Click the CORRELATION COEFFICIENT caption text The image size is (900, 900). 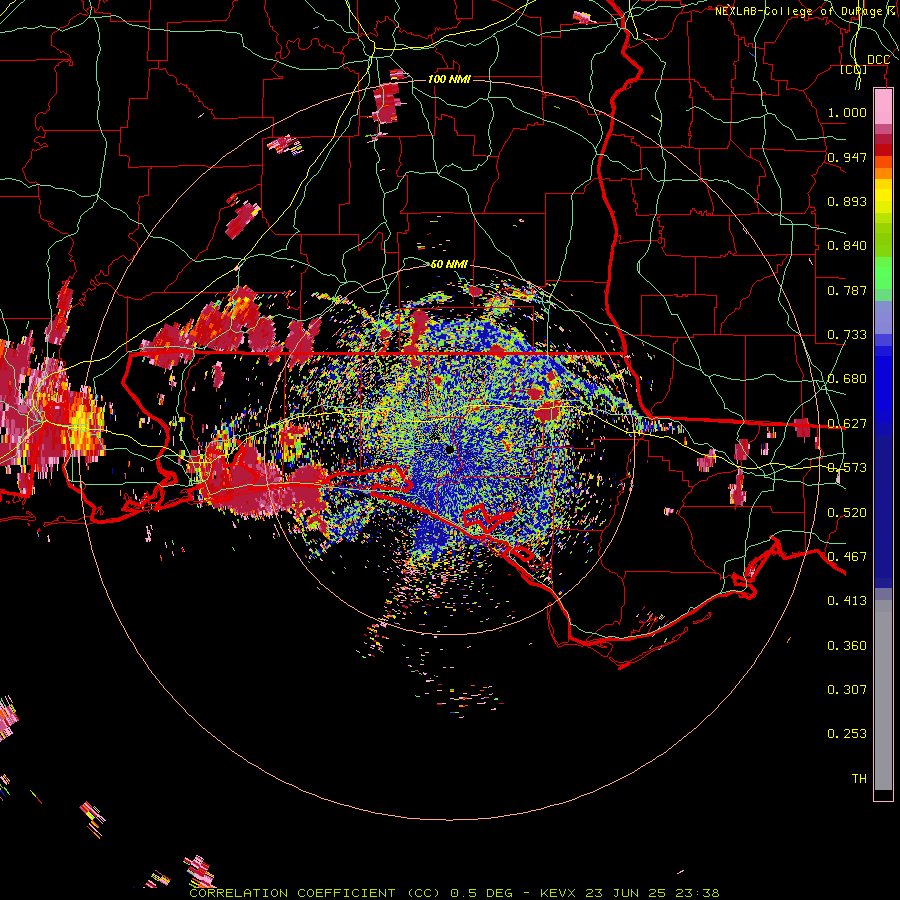pos(292,893)
